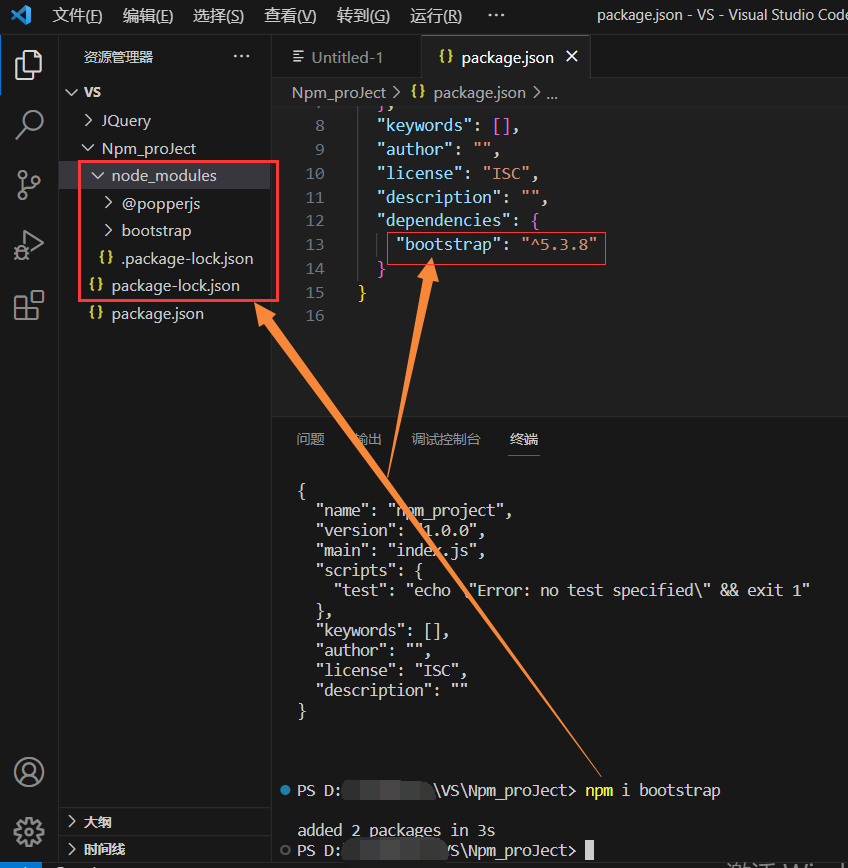Open the Manage gear icon
Image resolution: width=848 pixels, height=868 pixels.
click(29, 831)
